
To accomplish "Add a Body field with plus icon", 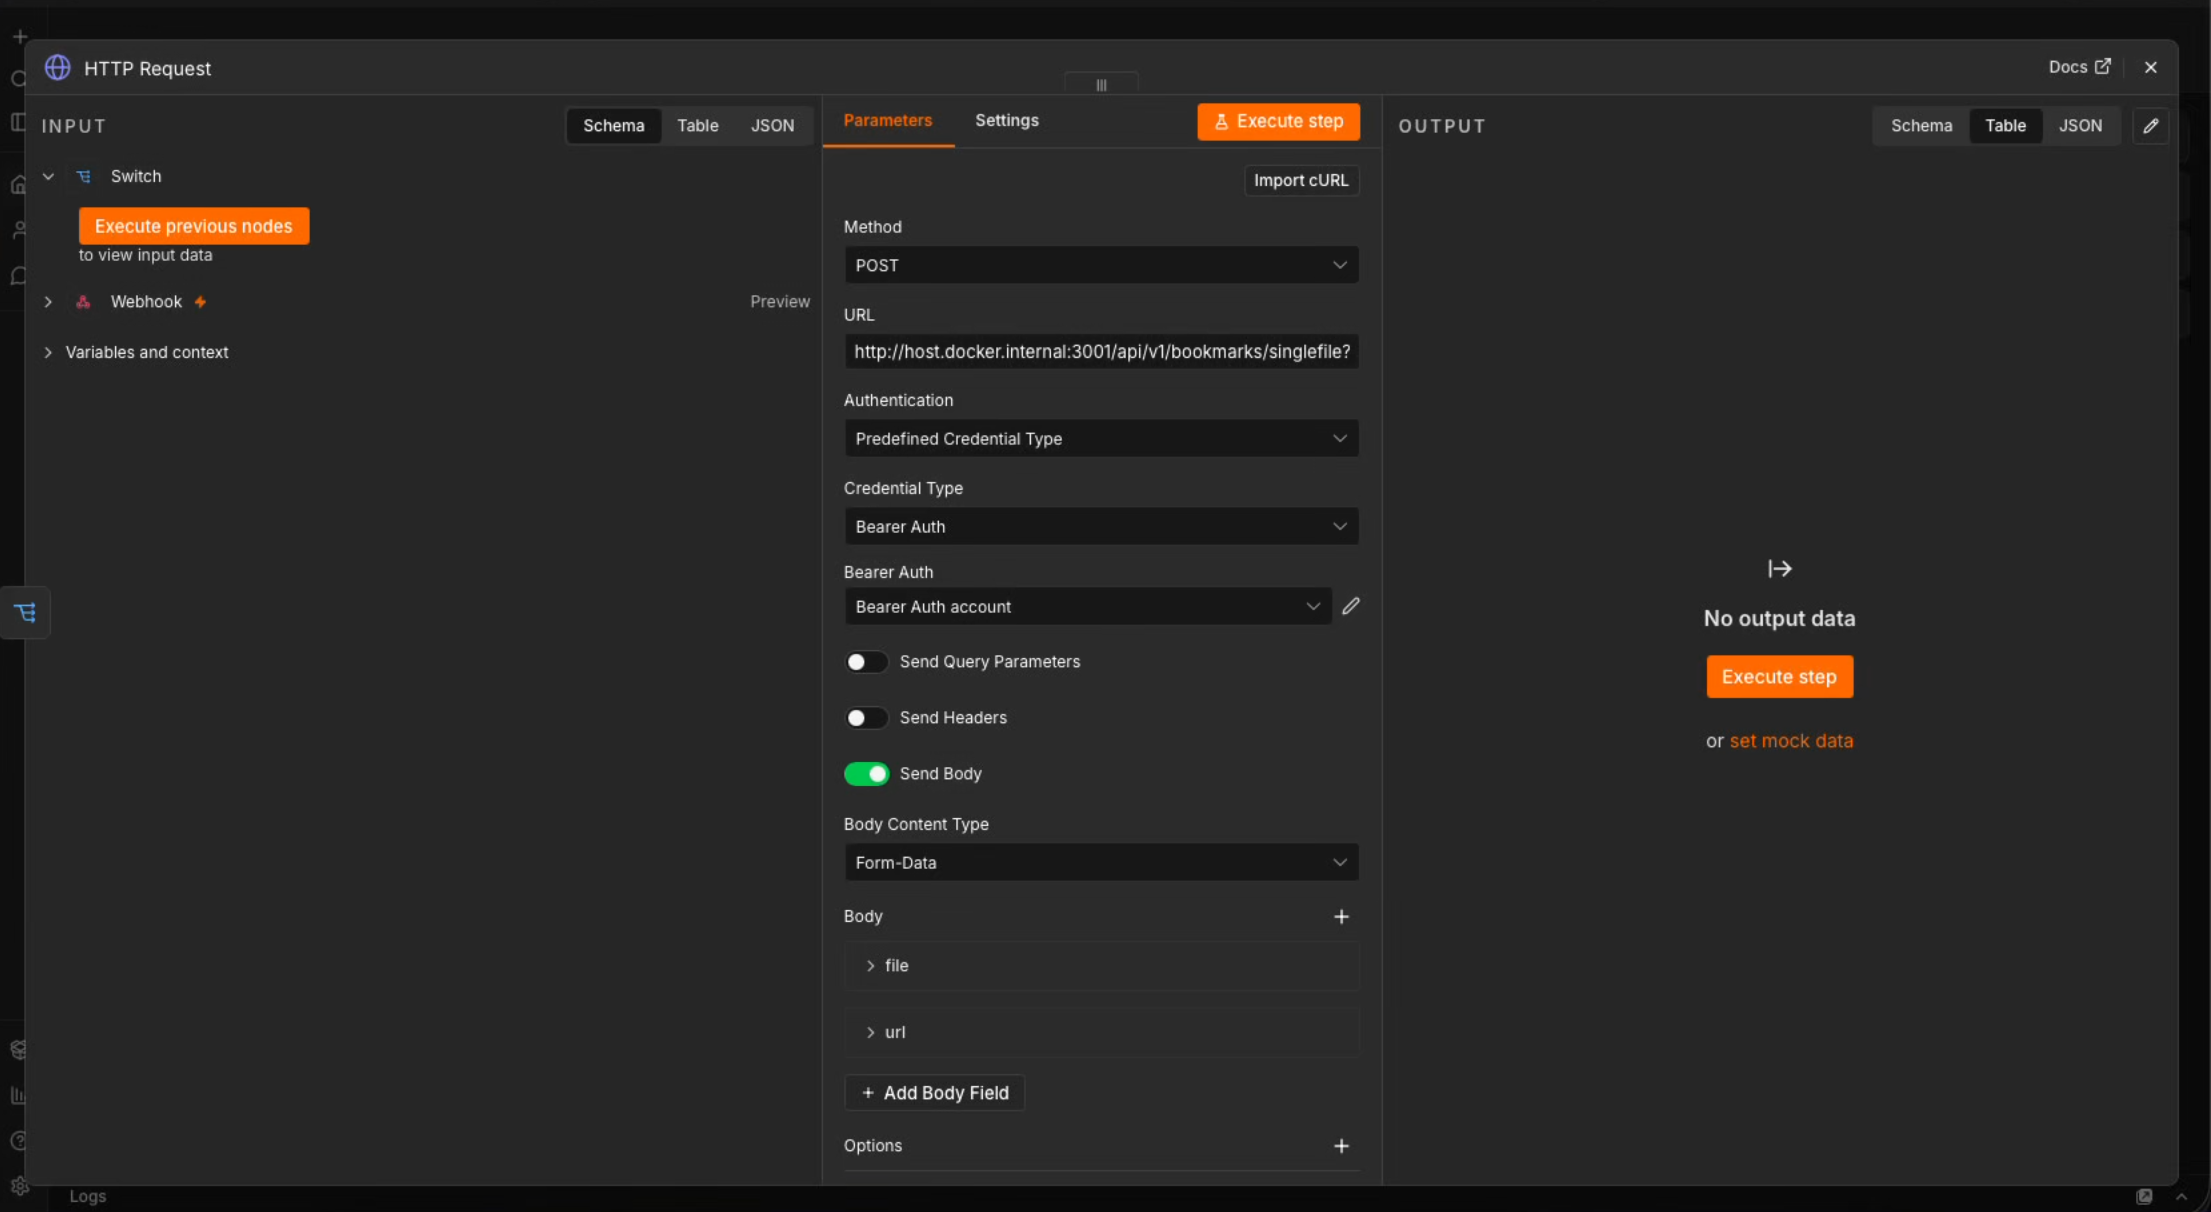I will pyautogui.click(x=1341, y=916).
